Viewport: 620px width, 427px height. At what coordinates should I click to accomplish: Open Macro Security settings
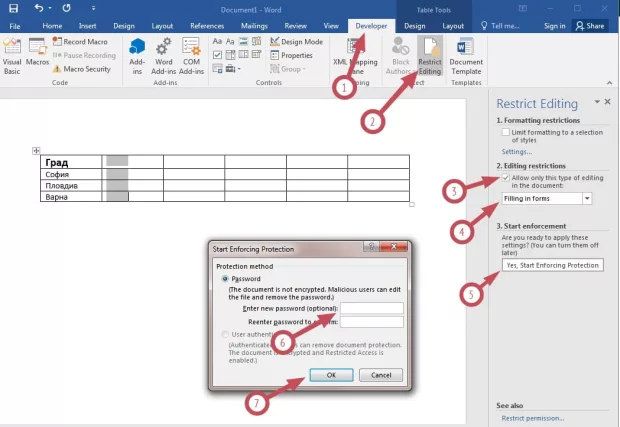coord(82,69)
